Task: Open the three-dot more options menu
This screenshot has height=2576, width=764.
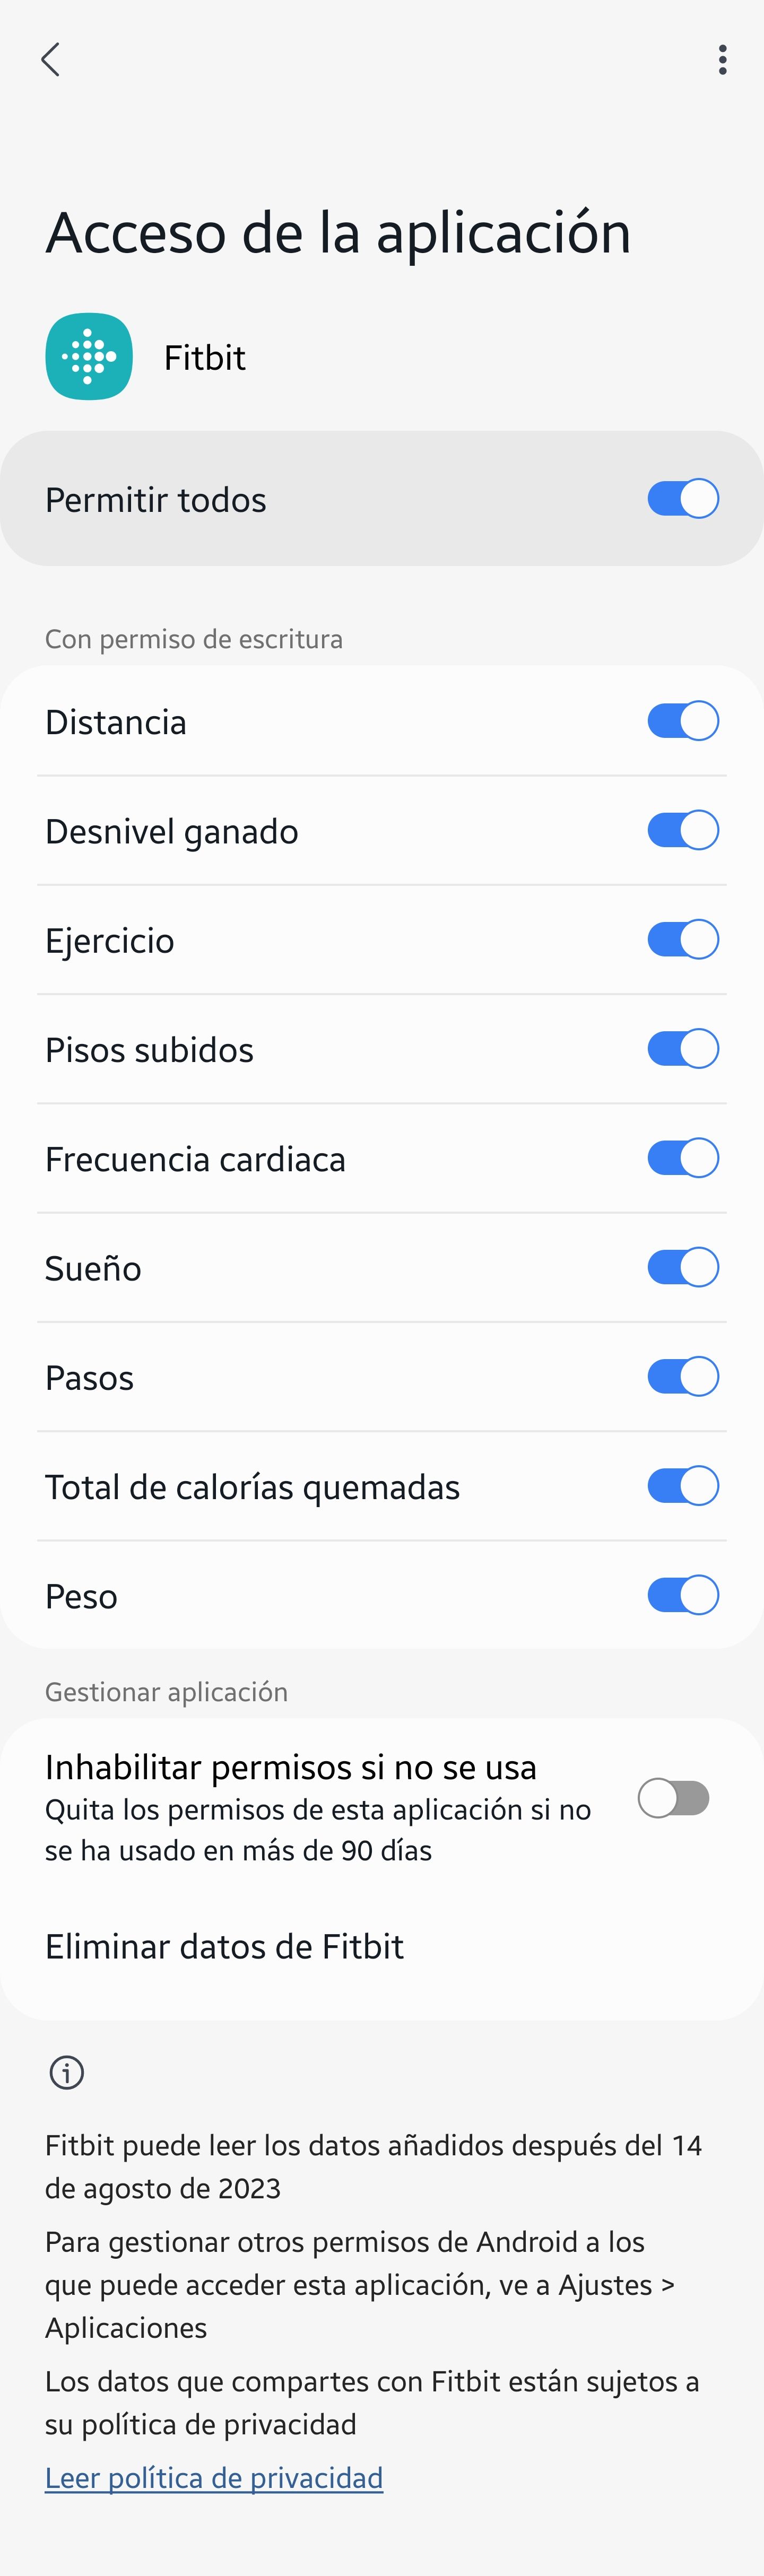Action: coord(722,60)
